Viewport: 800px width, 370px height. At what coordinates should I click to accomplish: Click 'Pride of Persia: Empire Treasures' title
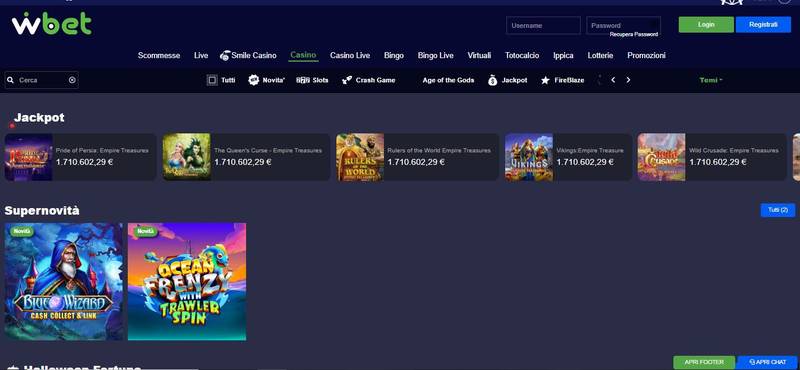pyautogui.click(x=102, y=151)
